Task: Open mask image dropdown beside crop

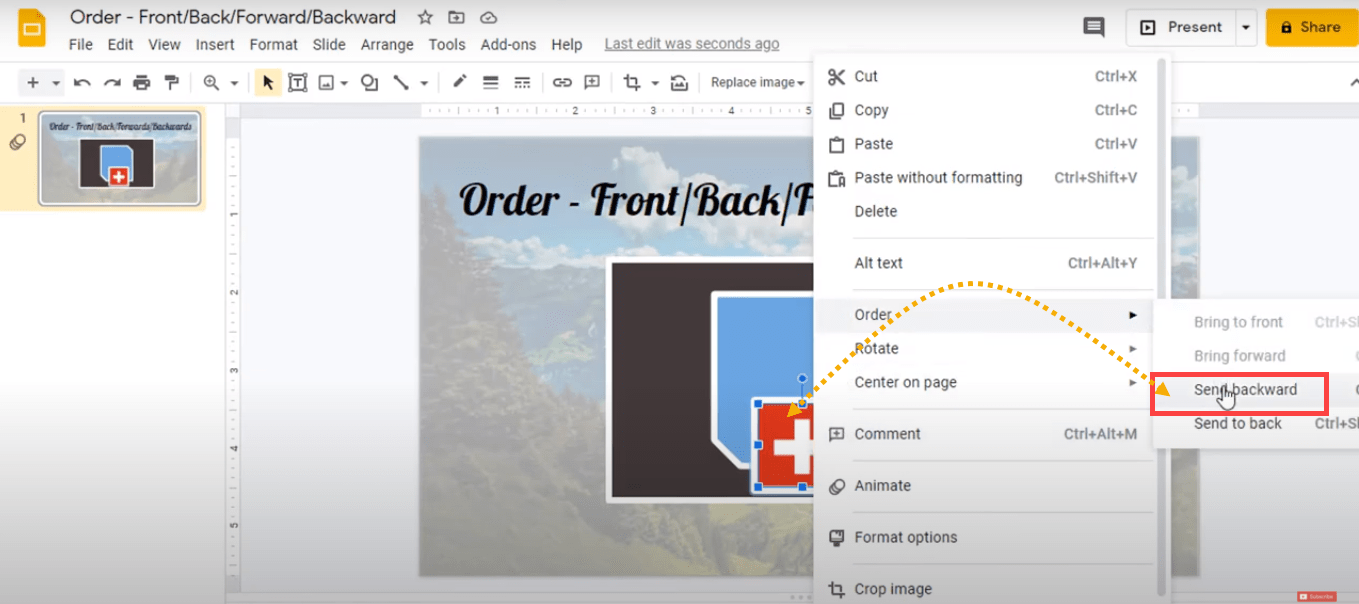Action: (655, 83)
